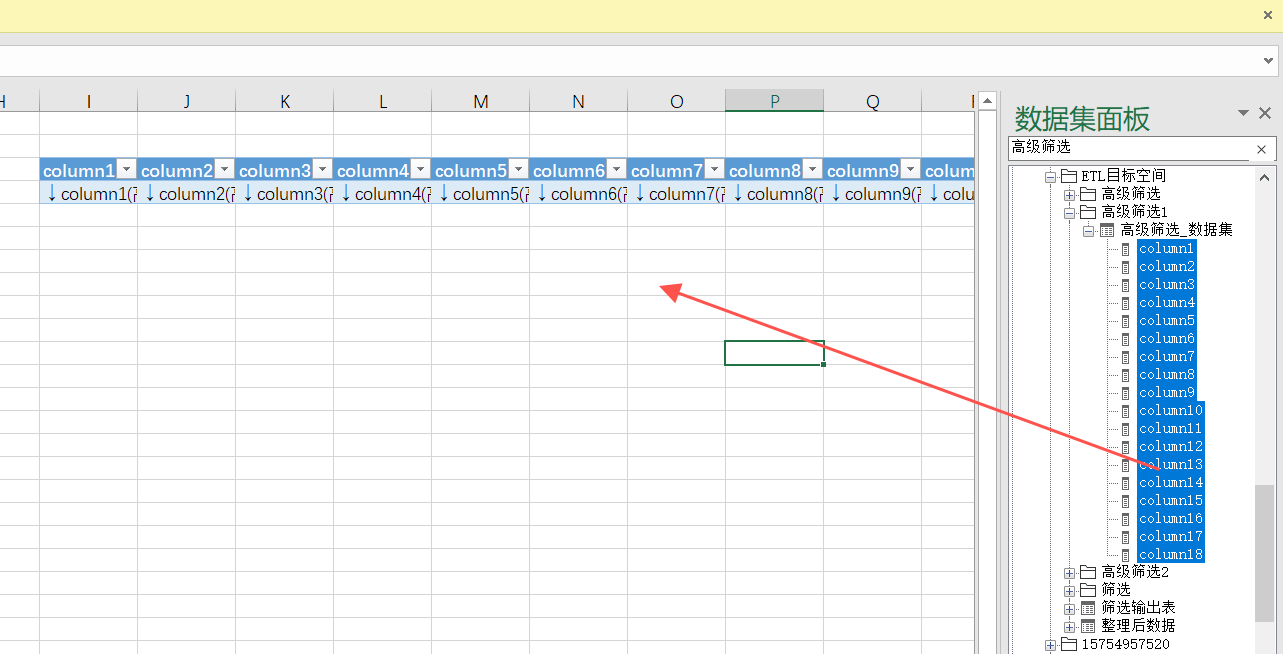The height and width of the screenshot is (654, 1283).
Task: Open the dataset panel options arrow
Action: tap(1243, 113)
